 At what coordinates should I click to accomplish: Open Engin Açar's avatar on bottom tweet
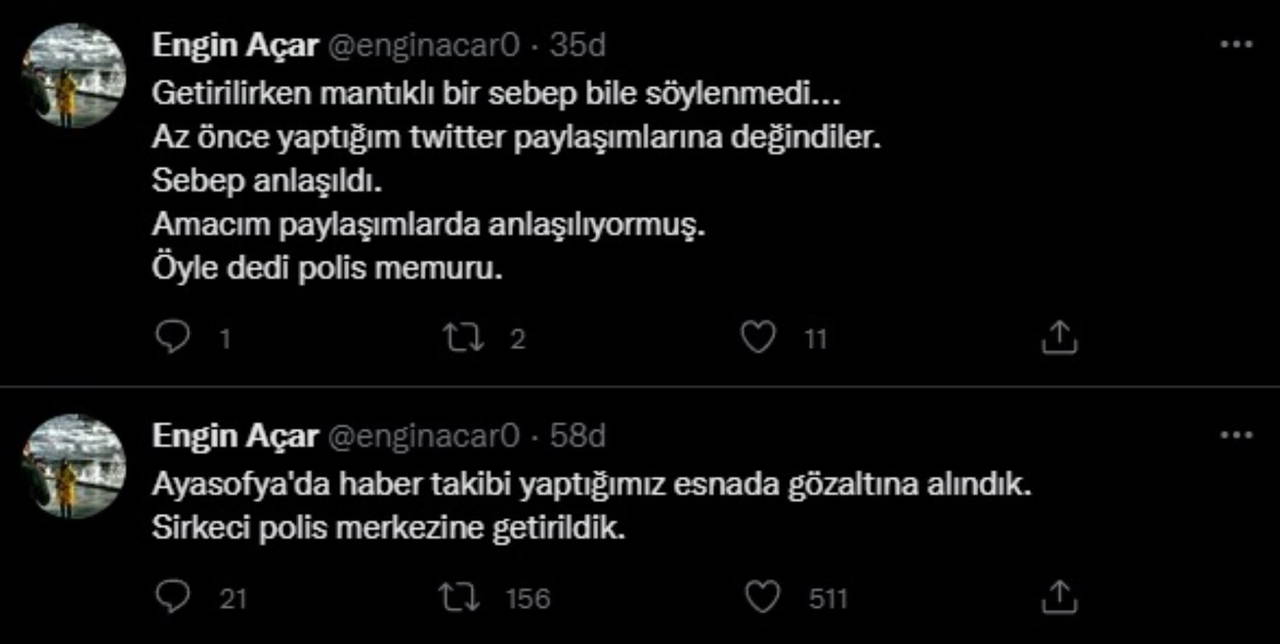(x=76, y=466)
